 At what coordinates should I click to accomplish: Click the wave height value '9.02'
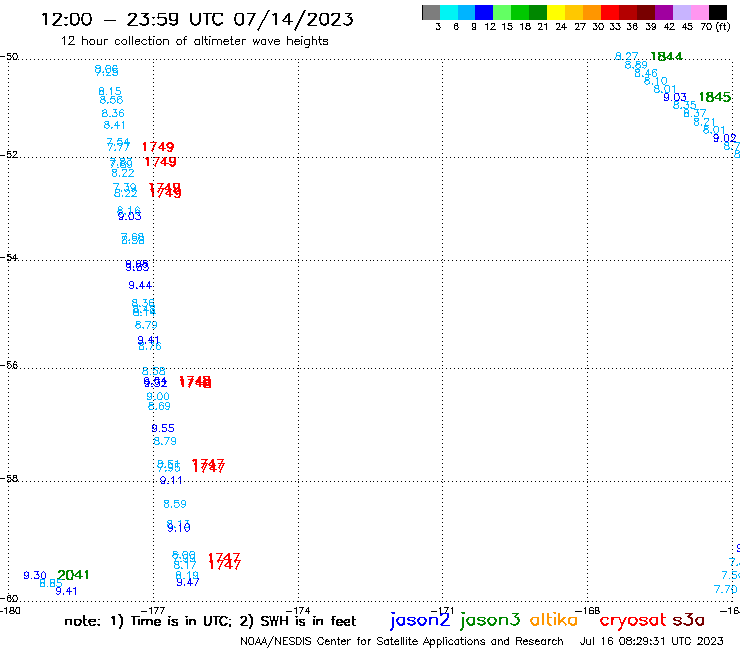click(724, 138)
